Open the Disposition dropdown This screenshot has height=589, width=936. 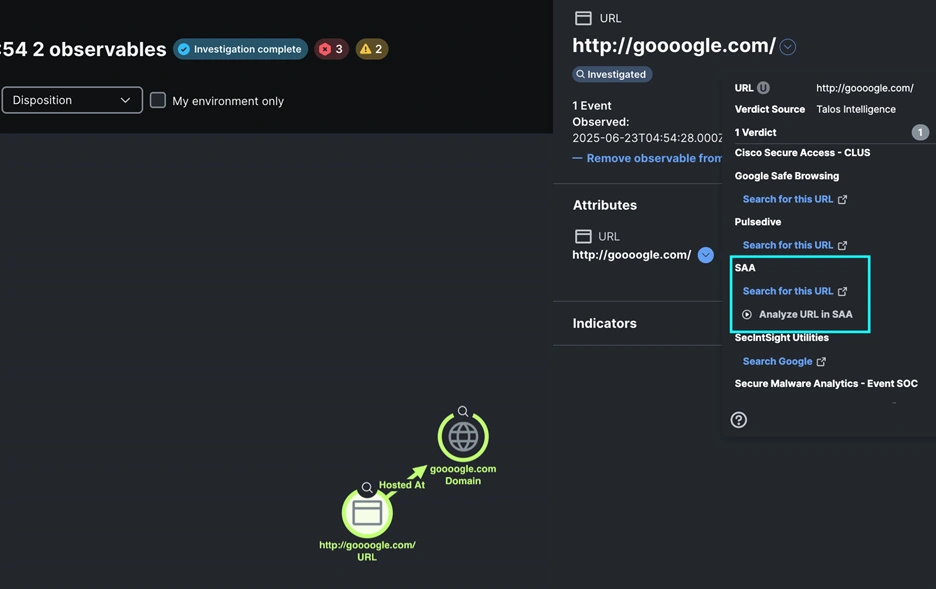70,100
